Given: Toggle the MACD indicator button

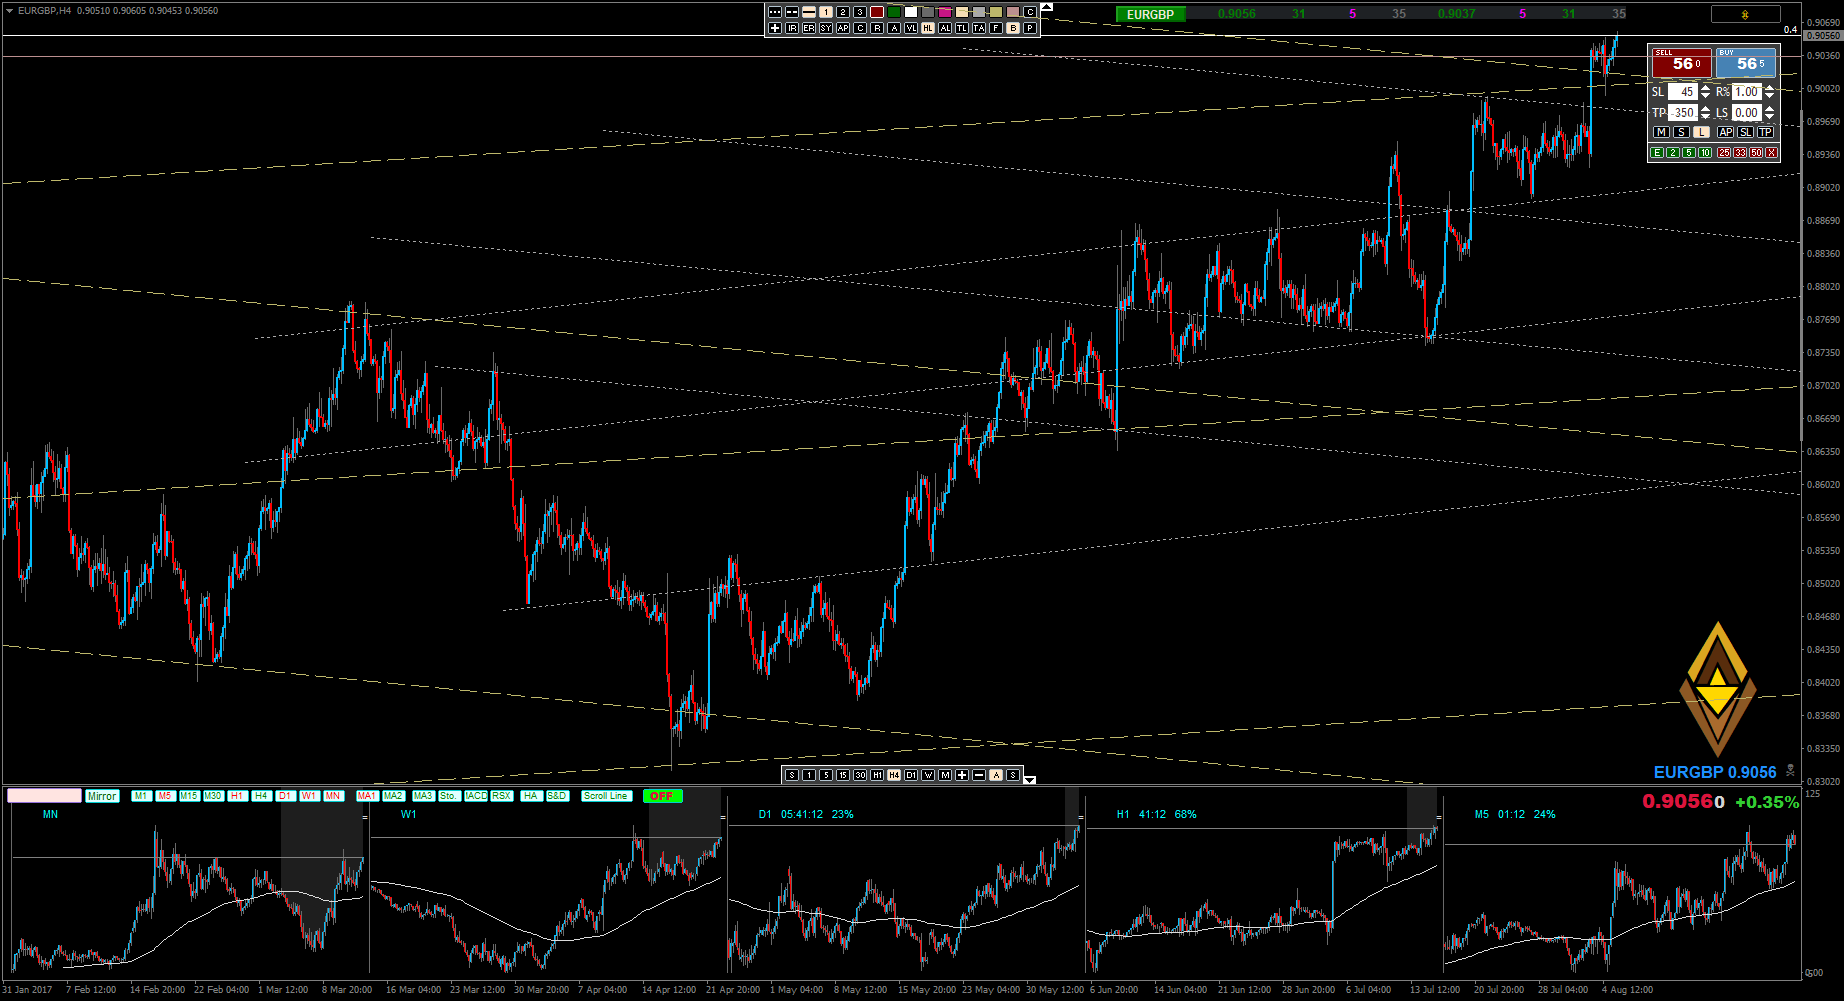Looking at the screenshot, I should [476, 796].
